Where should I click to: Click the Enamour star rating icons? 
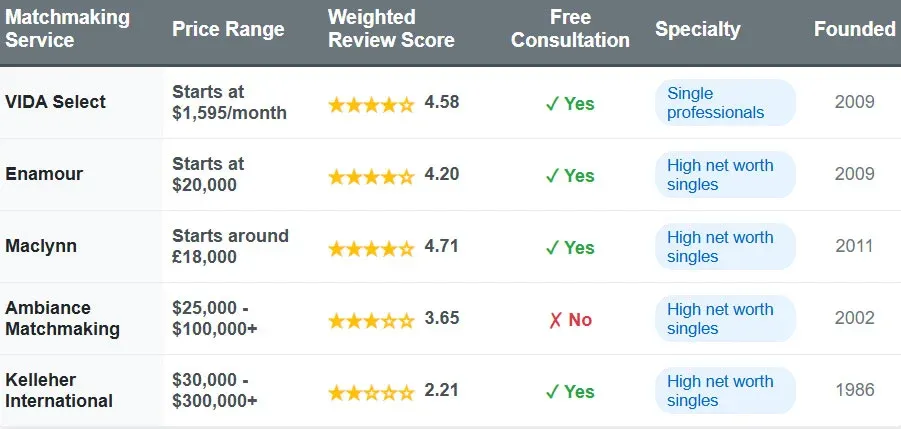pos(371,175)
